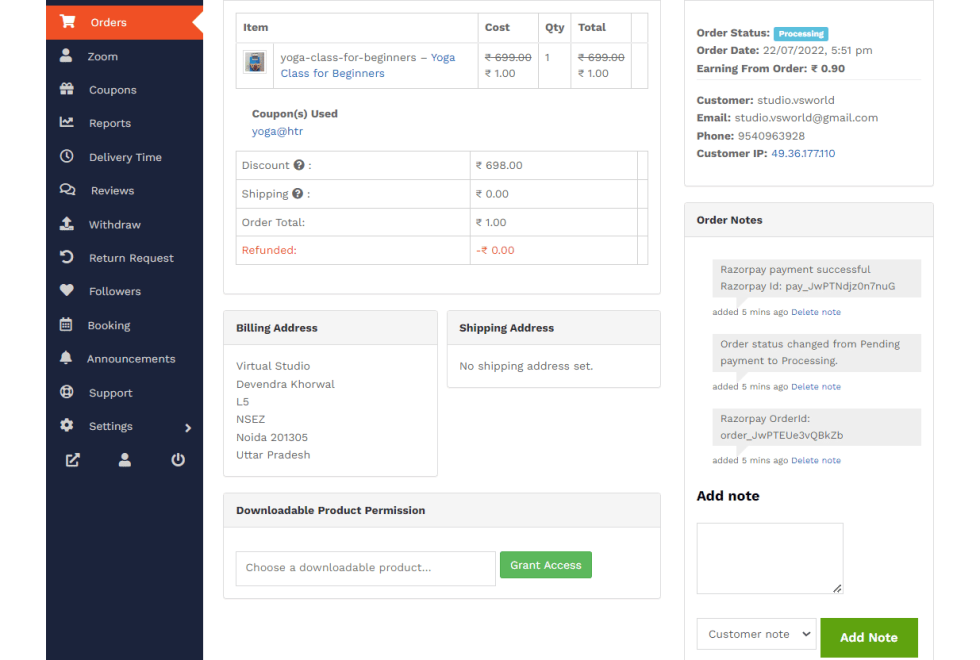Click the Coupons gift icon
The width and height of the screenshot is (980, 660).
[67, 89]
